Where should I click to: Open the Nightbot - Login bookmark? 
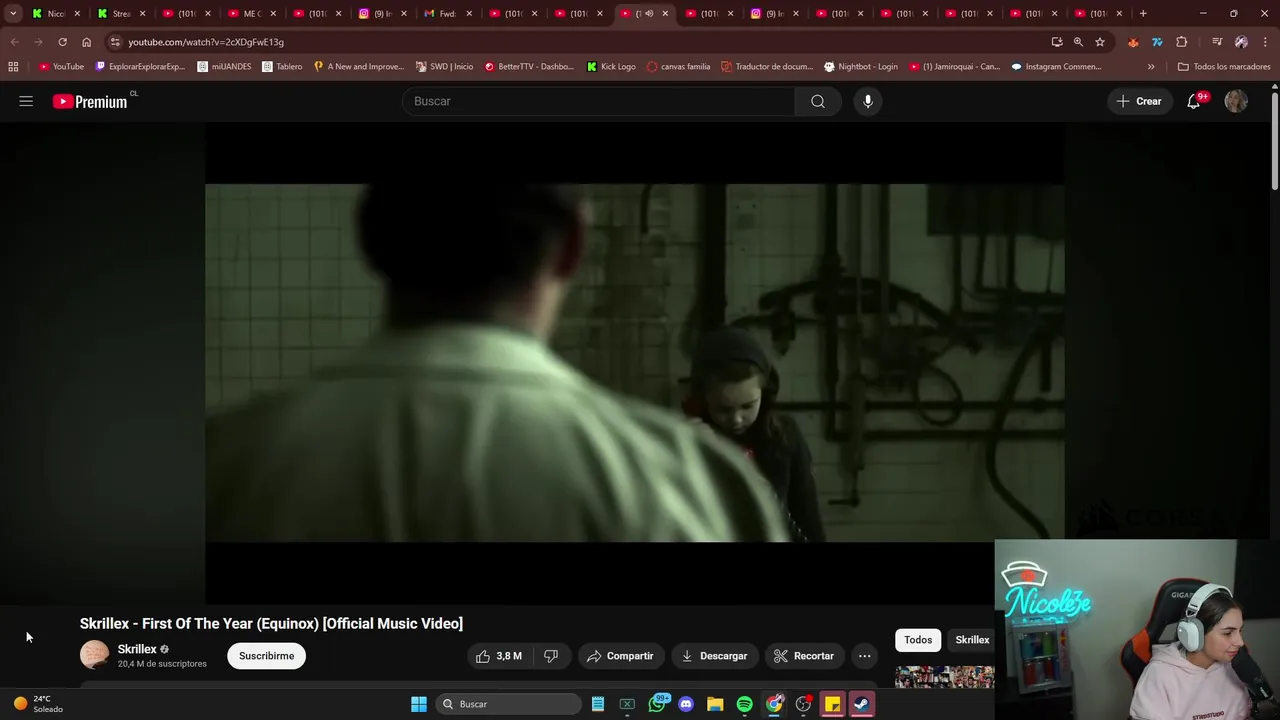[860, 67]
